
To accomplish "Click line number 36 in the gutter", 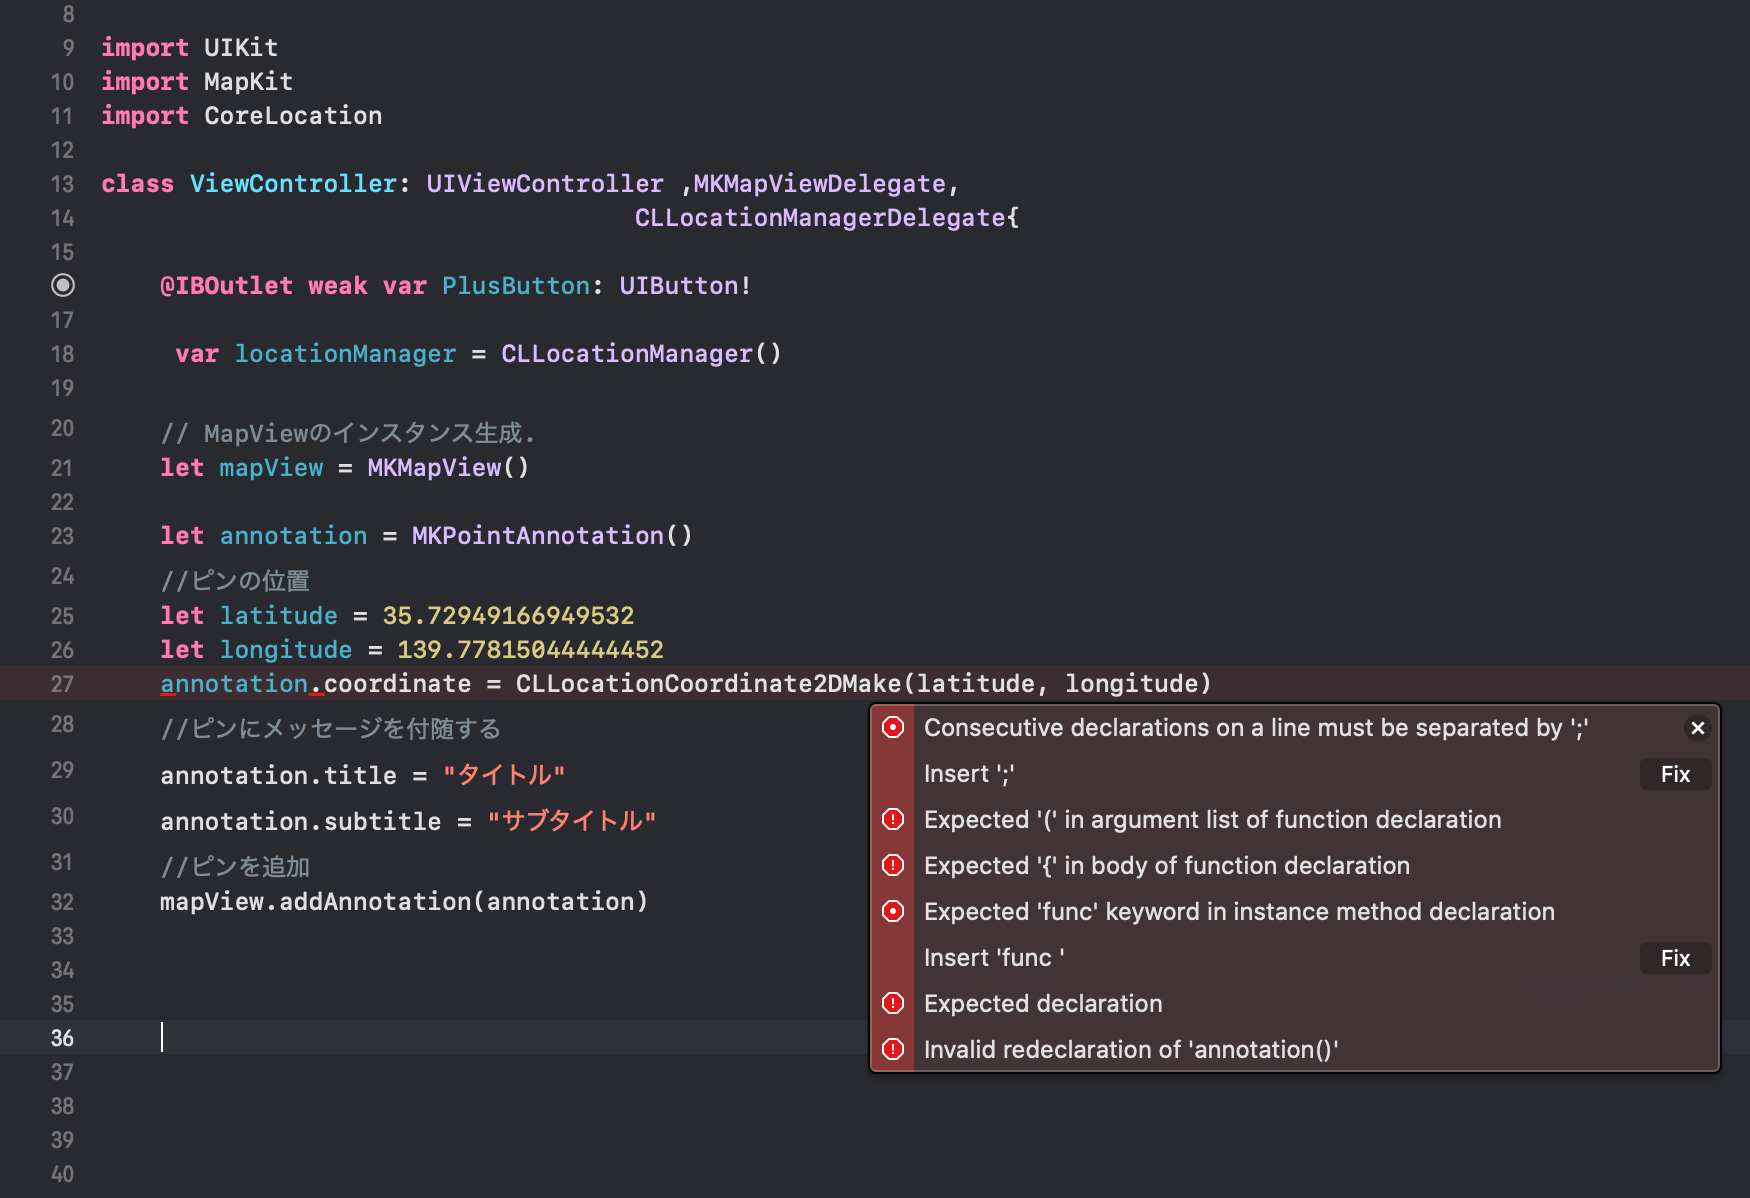I will 62,1038.
